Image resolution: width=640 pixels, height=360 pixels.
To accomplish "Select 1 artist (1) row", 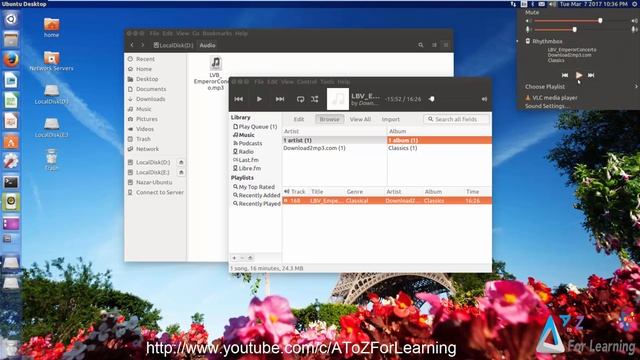I will pos(334,140).
